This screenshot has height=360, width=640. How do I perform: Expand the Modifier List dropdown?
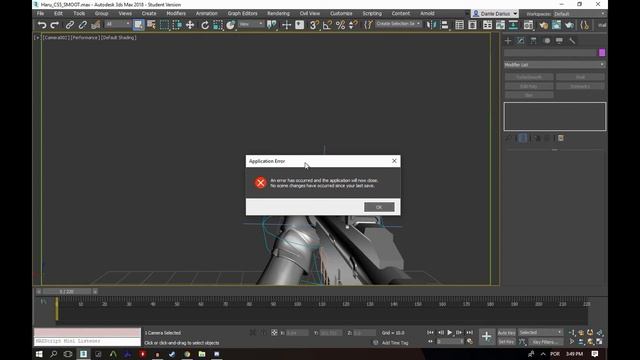point(554,65)
